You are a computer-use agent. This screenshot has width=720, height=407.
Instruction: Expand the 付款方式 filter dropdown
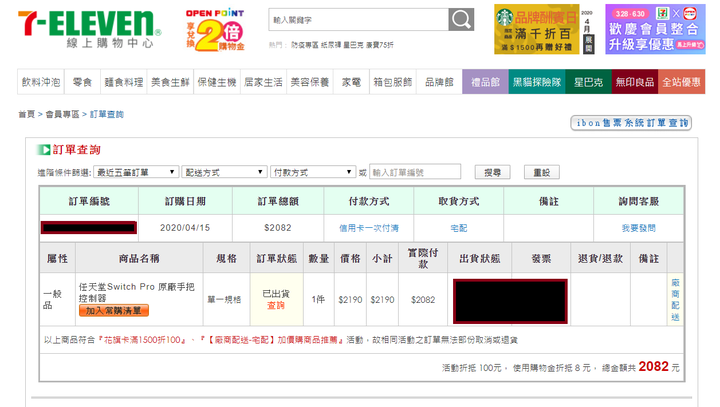[313, 172]
